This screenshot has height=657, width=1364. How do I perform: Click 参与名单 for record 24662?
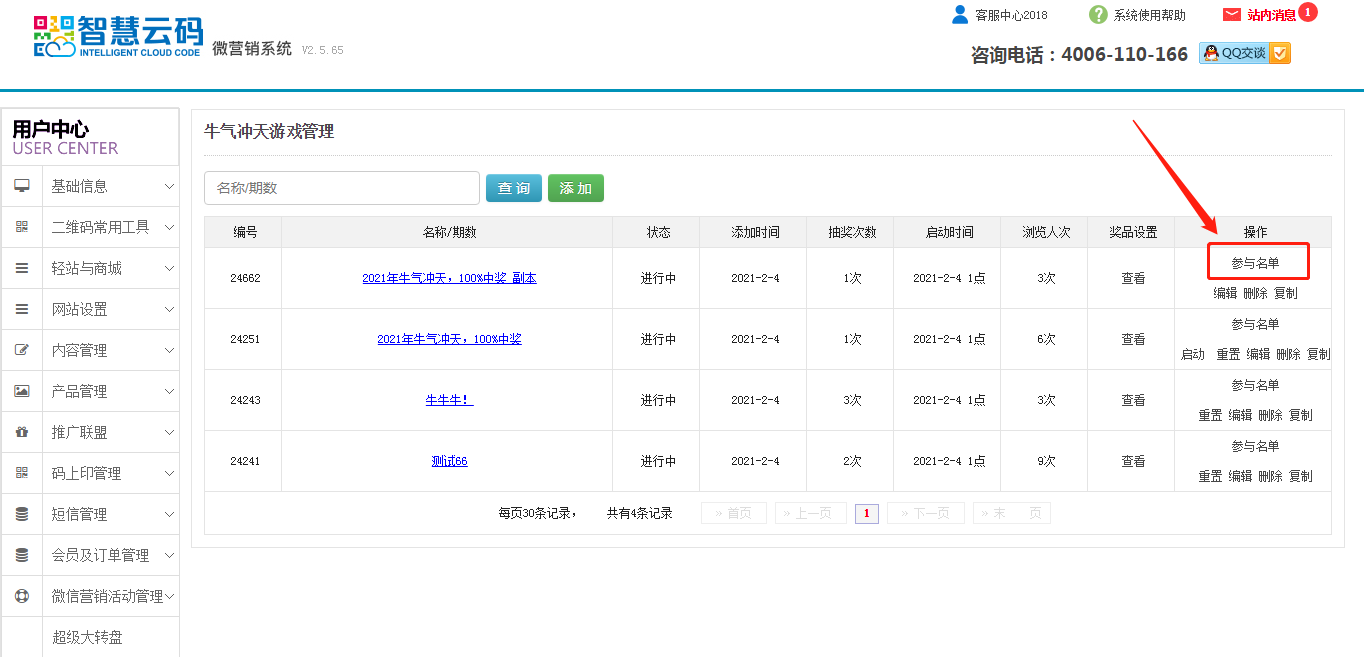pyautogui.click(x=1255, y=263)
